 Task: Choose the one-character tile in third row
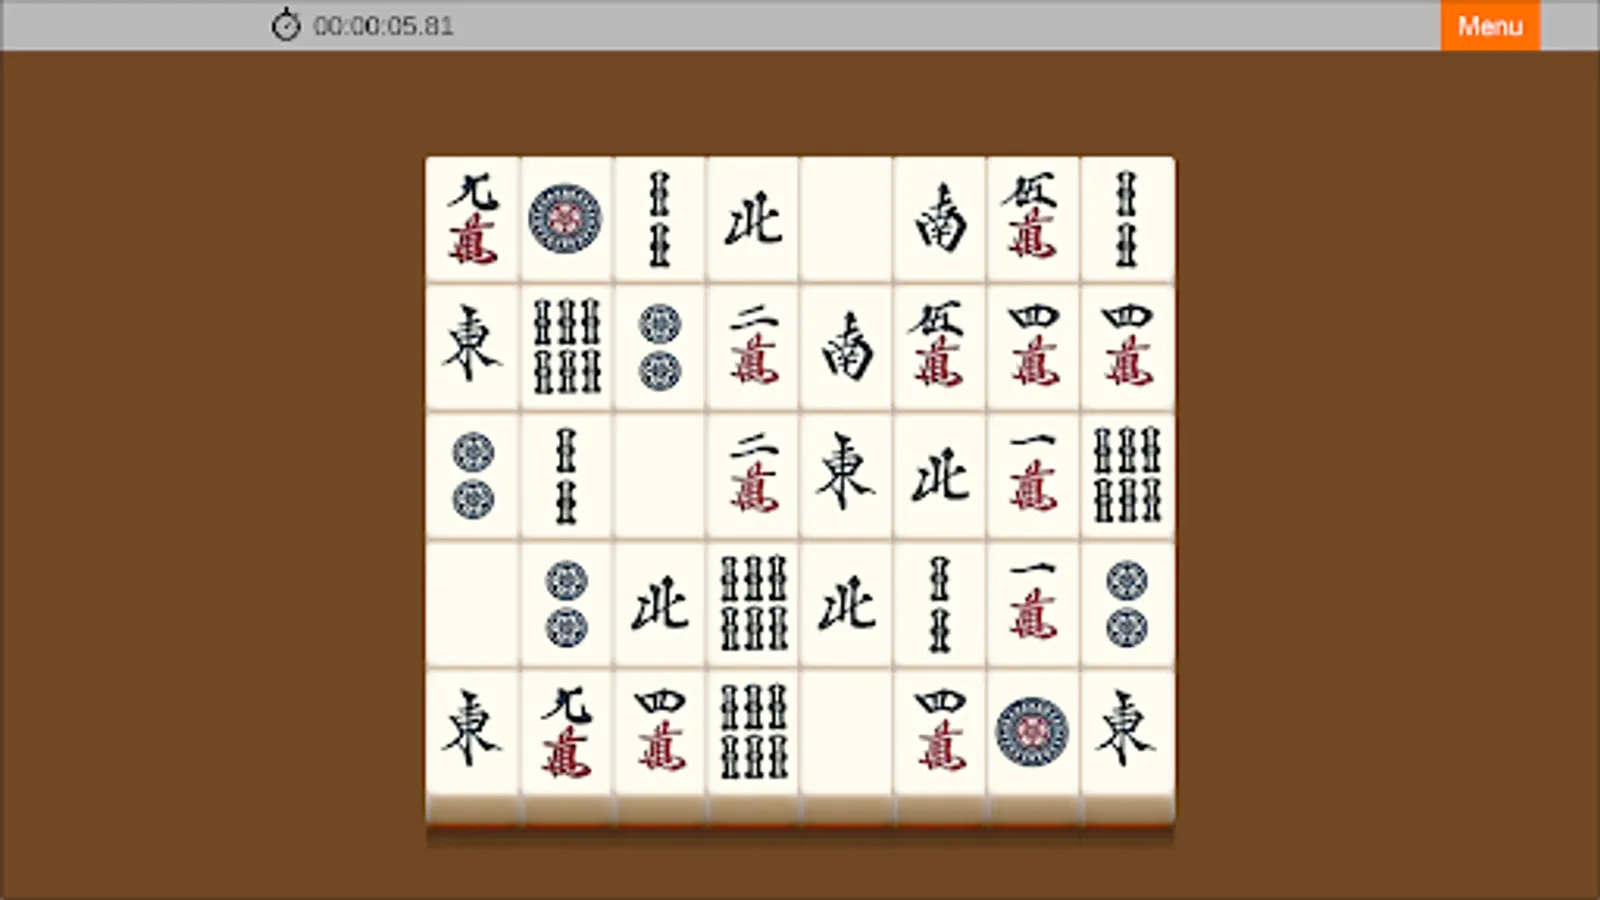1032,475
